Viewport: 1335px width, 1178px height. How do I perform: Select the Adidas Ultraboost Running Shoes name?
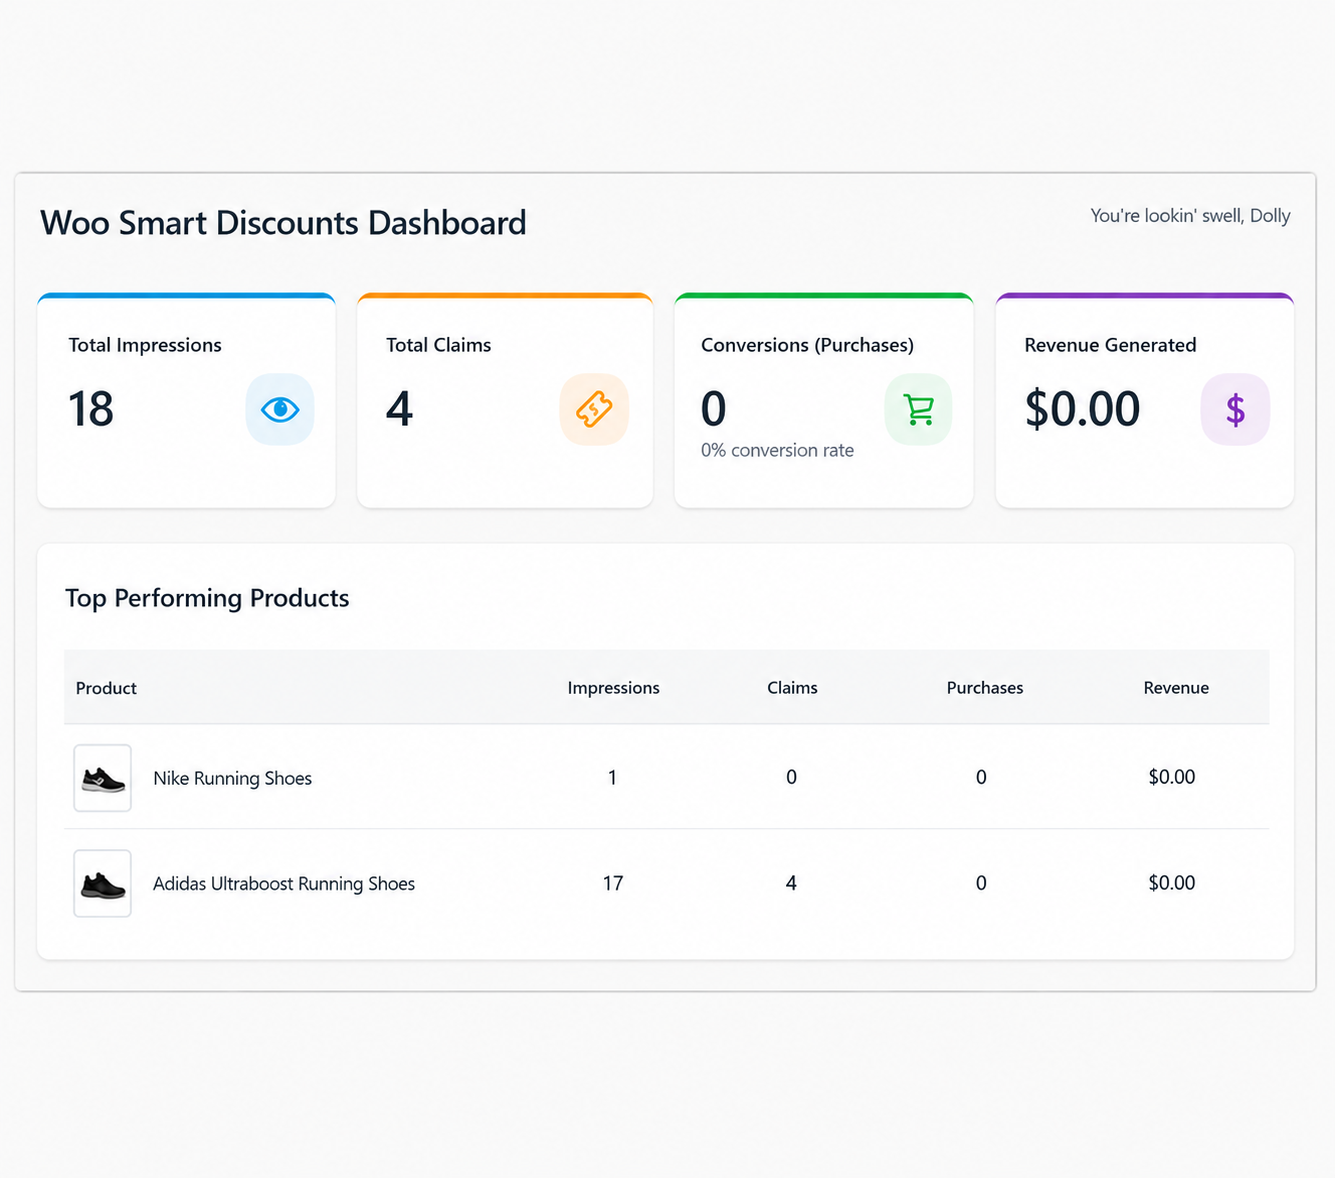tap(284, 883)
